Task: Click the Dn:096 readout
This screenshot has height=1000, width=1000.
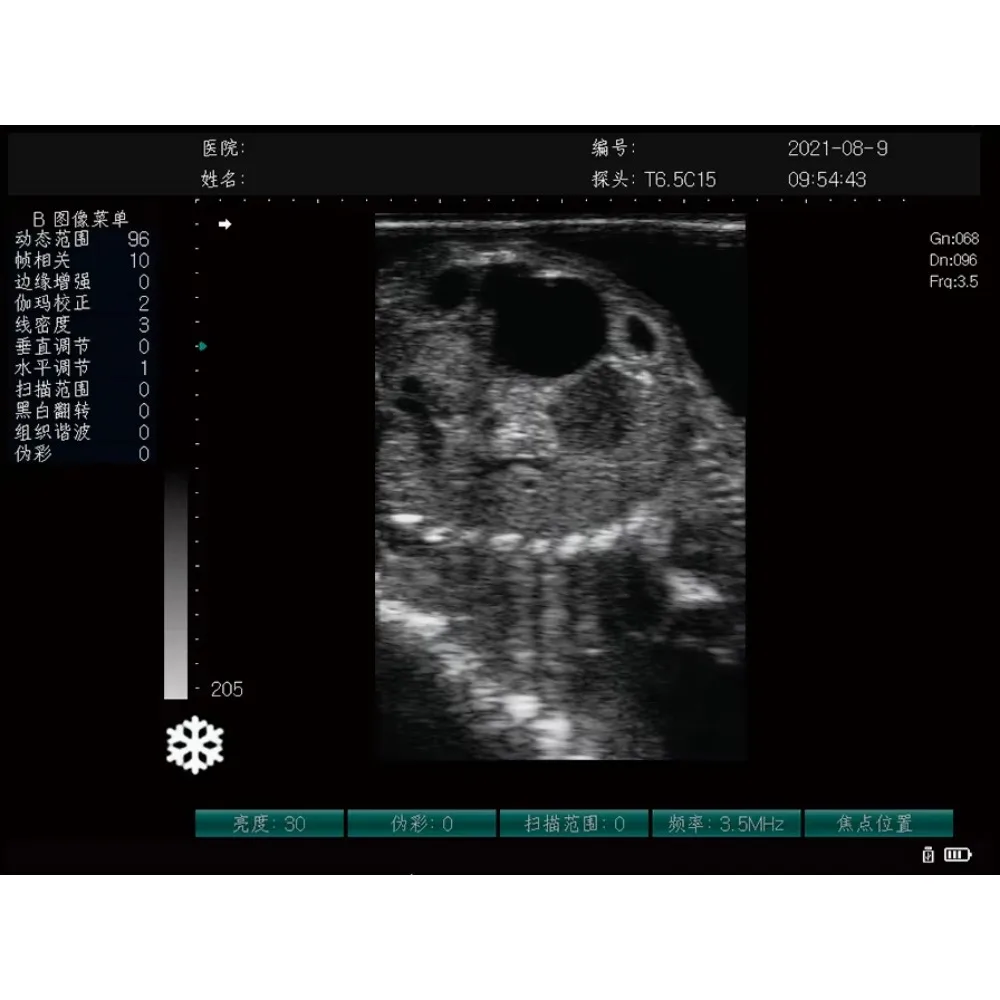Action: [953, 260]
